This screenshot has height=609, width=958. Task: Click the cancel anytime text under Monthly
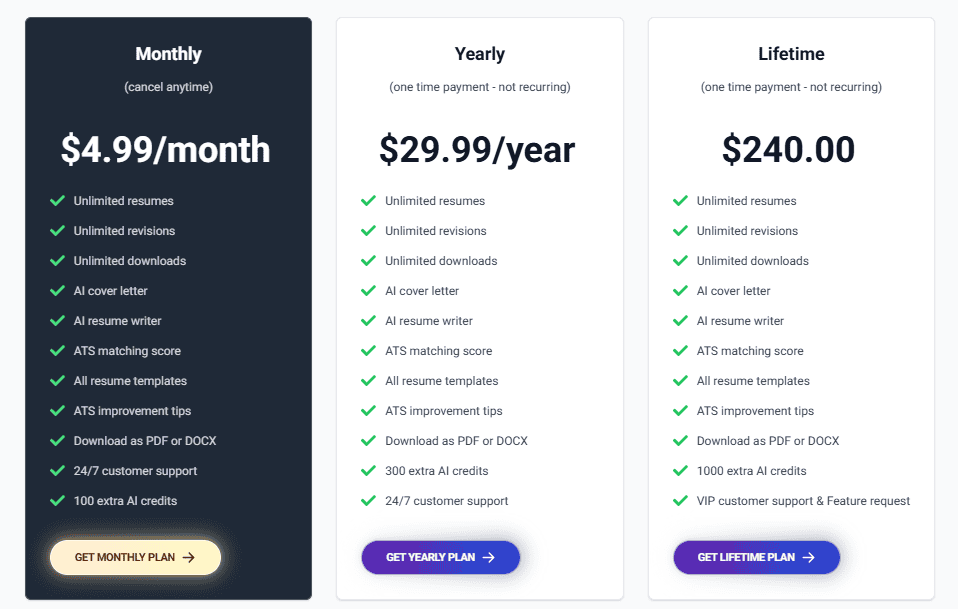168,87
